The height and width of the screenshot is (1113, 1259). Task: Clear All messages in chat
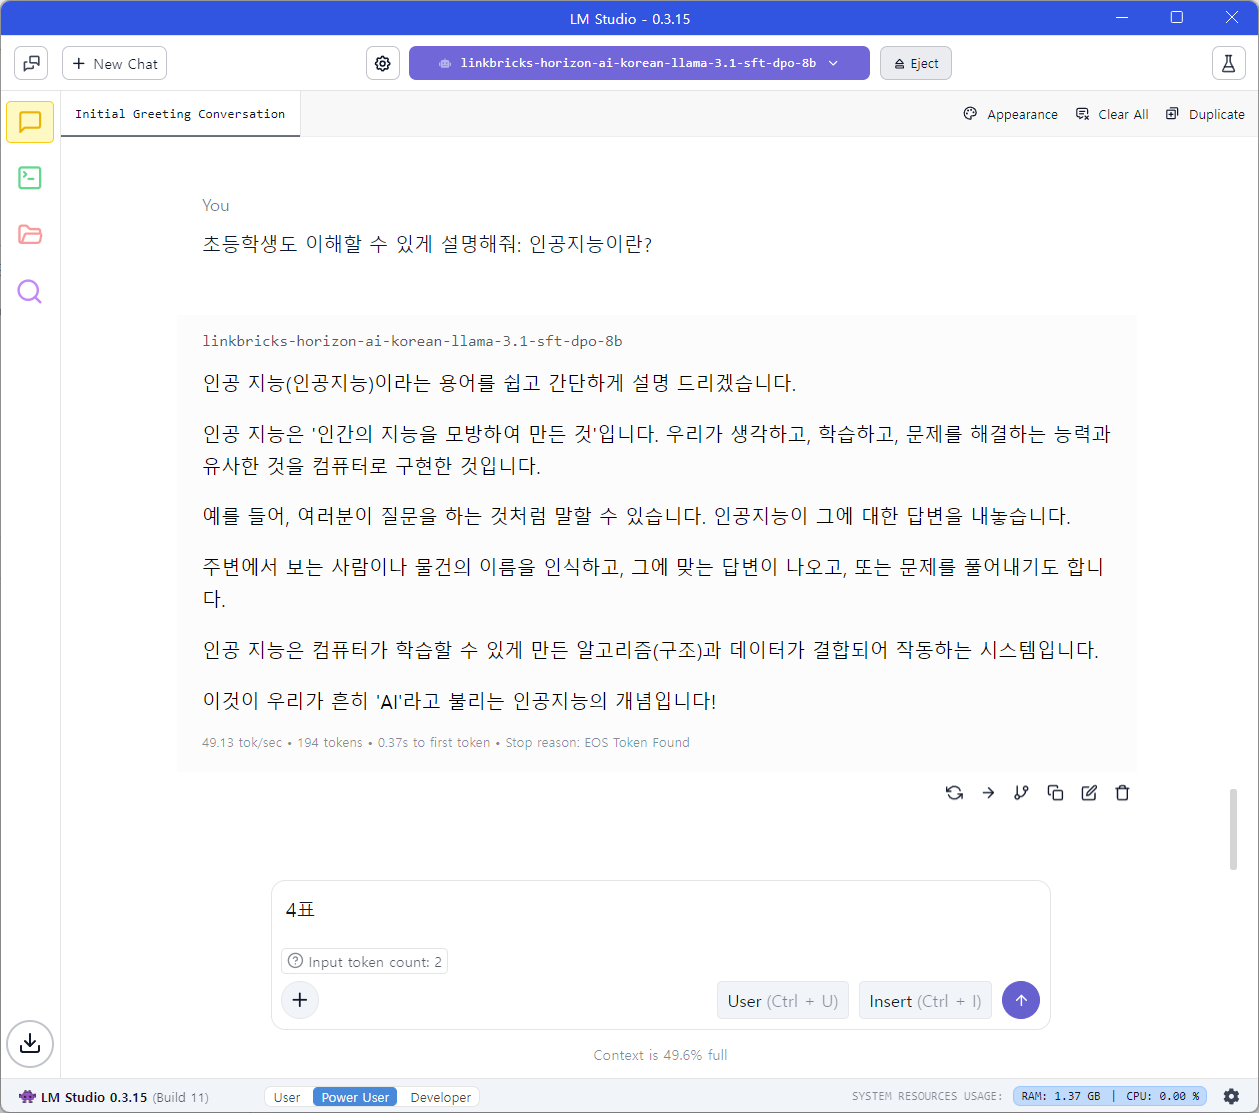point(1111,114)
